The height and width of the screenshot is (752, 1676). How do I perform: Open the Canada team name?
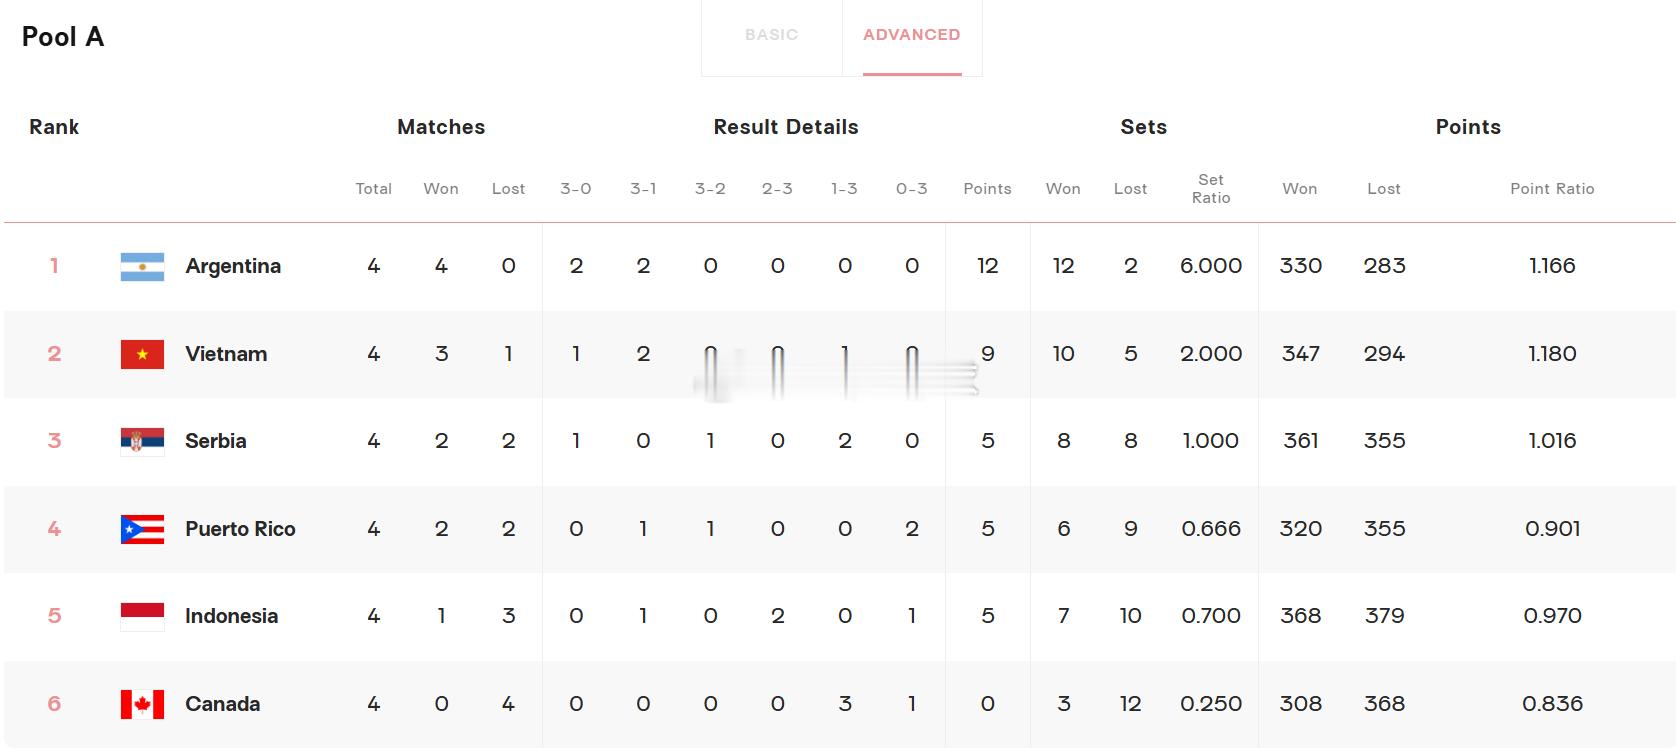222,704
